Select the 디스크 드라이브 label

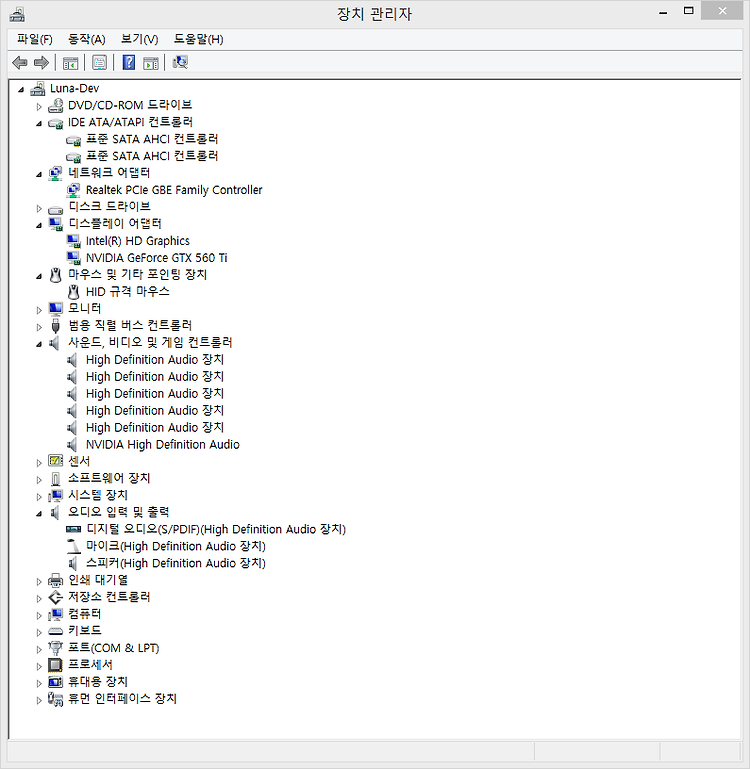pos(109,206)
